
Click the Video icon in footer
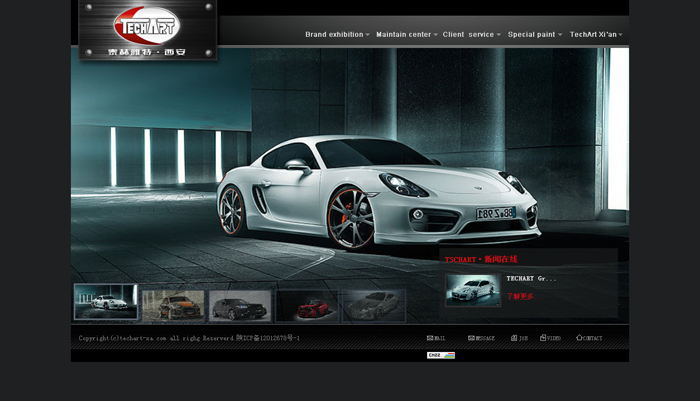point(550,338)
